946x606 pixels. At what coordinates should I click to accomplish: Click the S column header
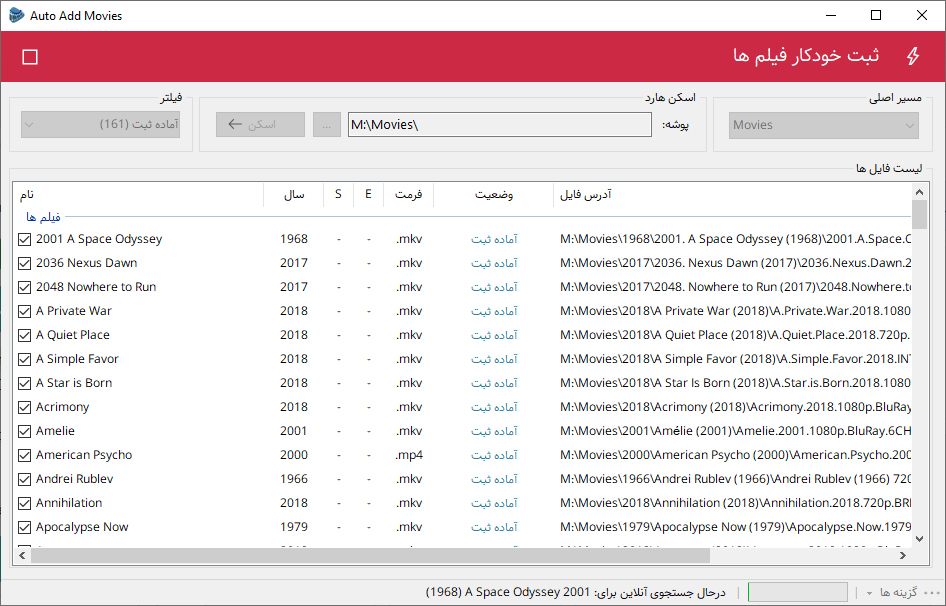(x=338, y=194)
